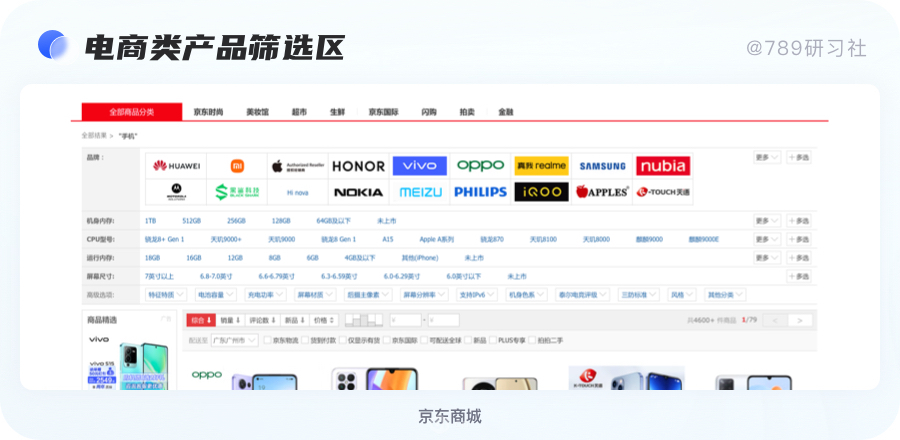Viewport: 900px width, 440px height.
Task: Select the SAMSUNG brand logo
Action: pyautogui.click(x=602, y=166)
